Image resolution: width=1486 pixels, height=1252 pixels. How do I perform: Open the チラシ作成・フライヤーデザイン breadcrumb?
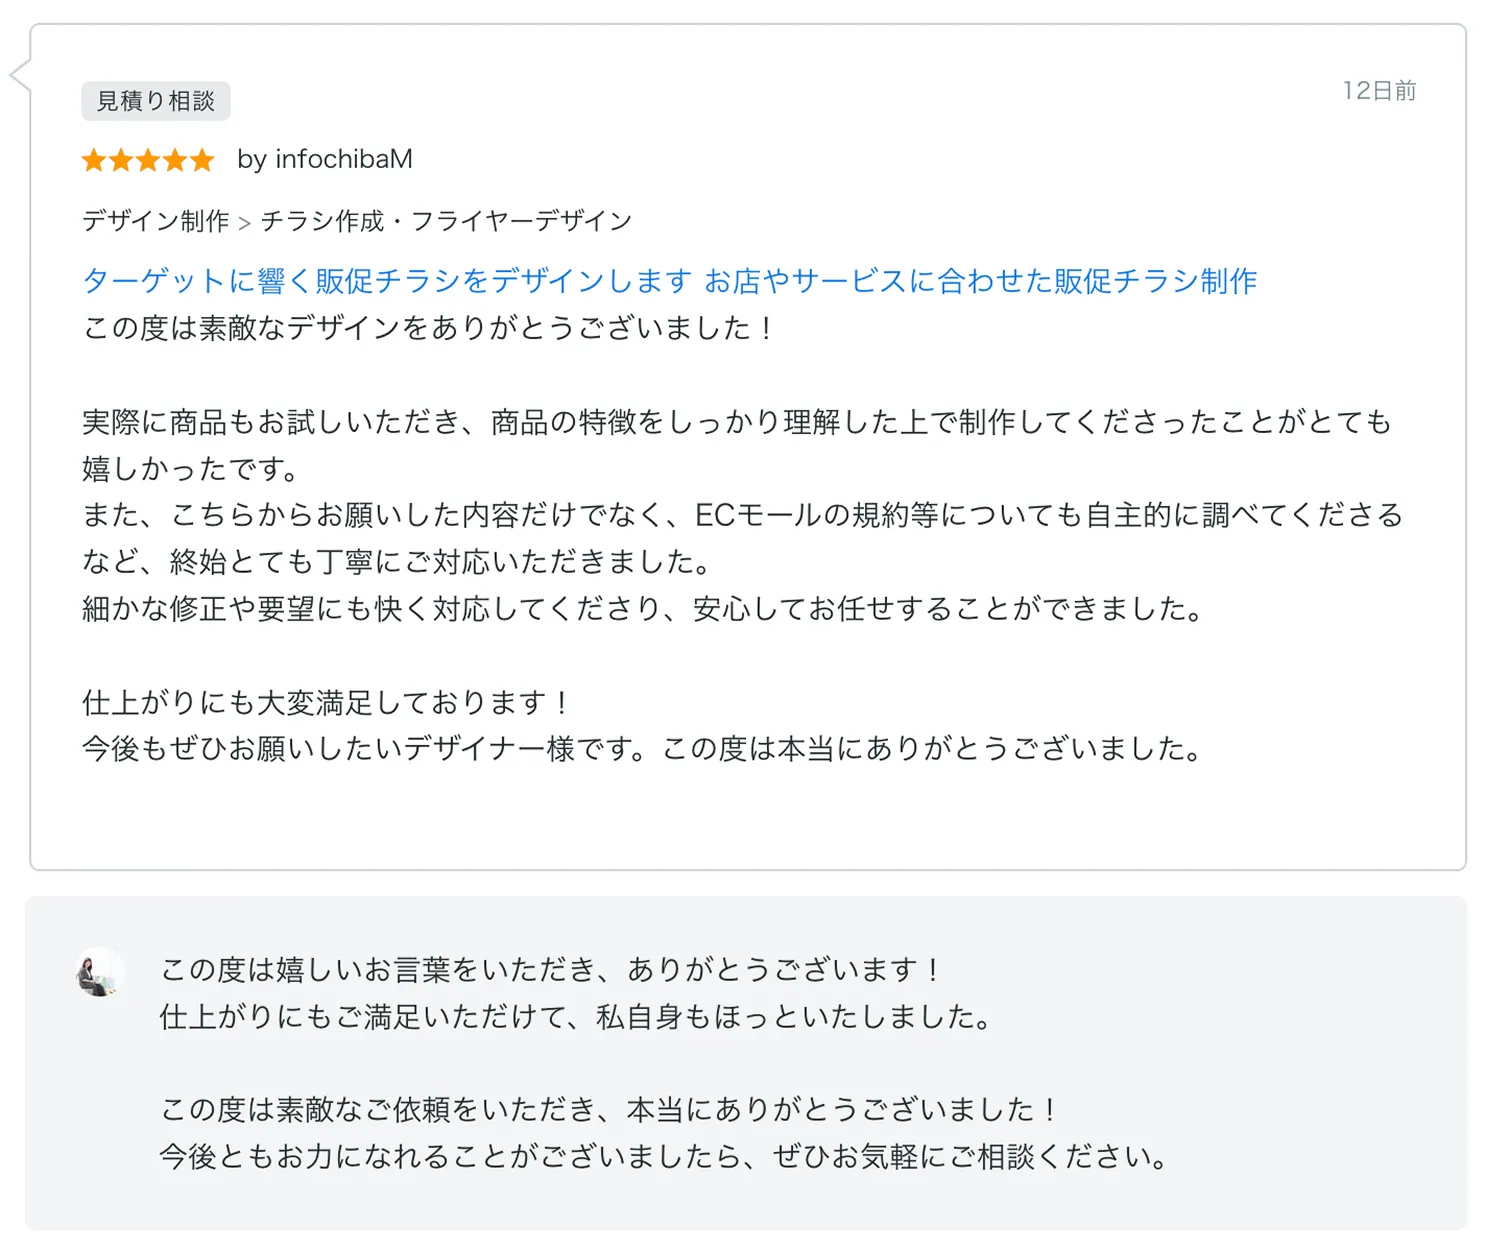(x=446, y=220)
